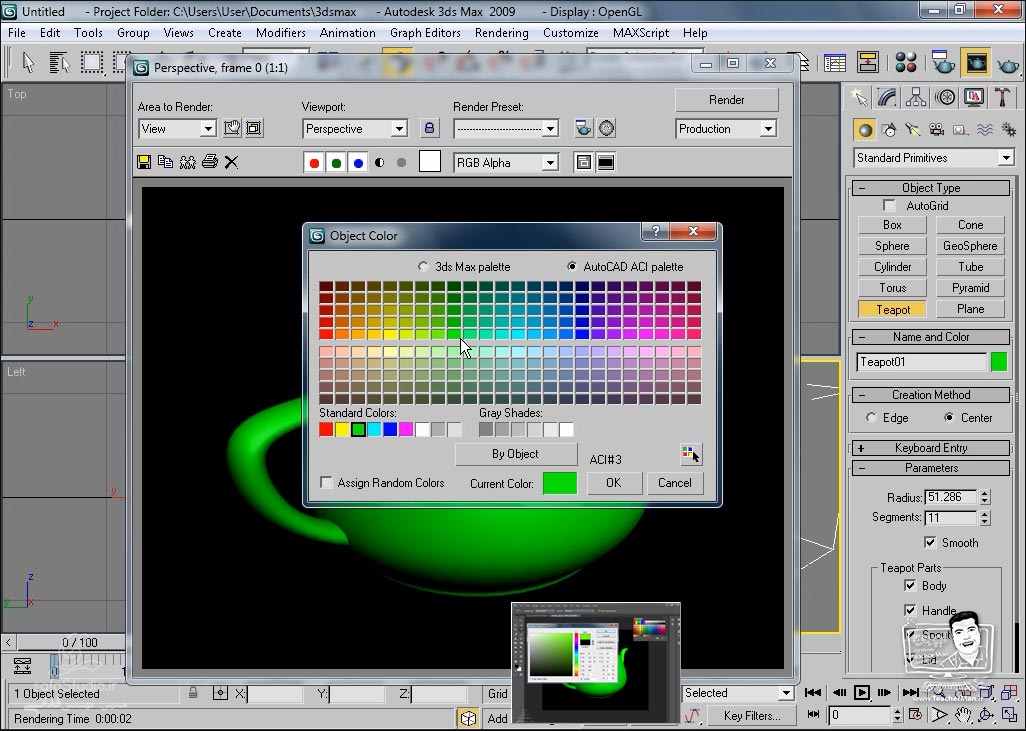Click the Sphere primitive button
The width and height of the screenshot is (1026, 731).
coord(892,245)
